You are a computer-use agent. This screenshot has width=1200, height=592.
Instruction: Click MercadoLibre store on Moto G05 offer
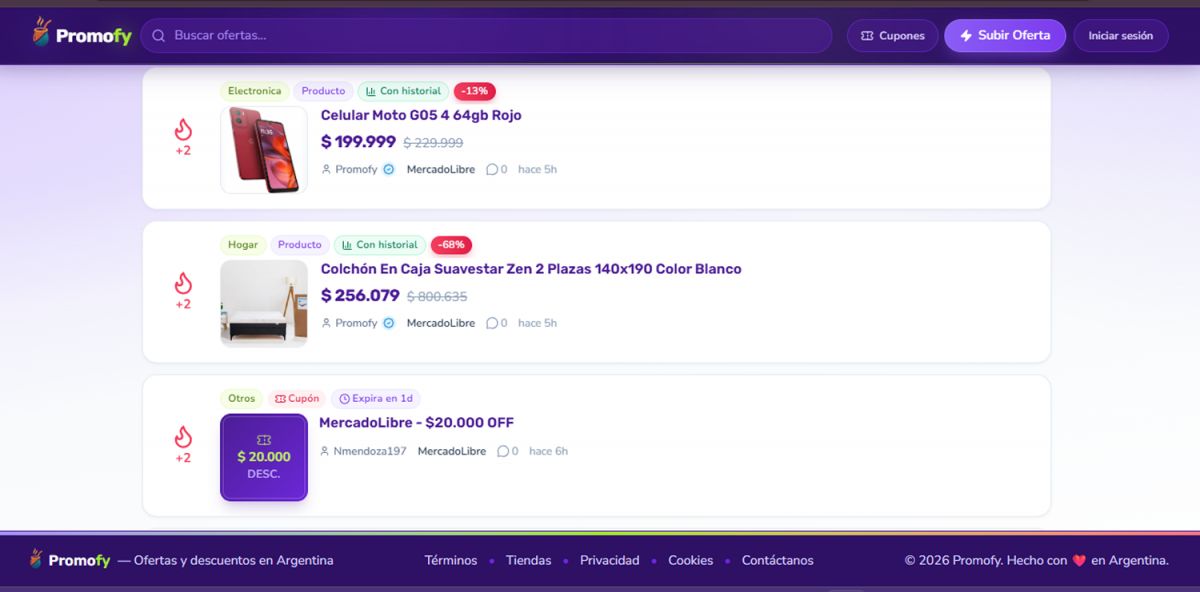pos(441,170)
